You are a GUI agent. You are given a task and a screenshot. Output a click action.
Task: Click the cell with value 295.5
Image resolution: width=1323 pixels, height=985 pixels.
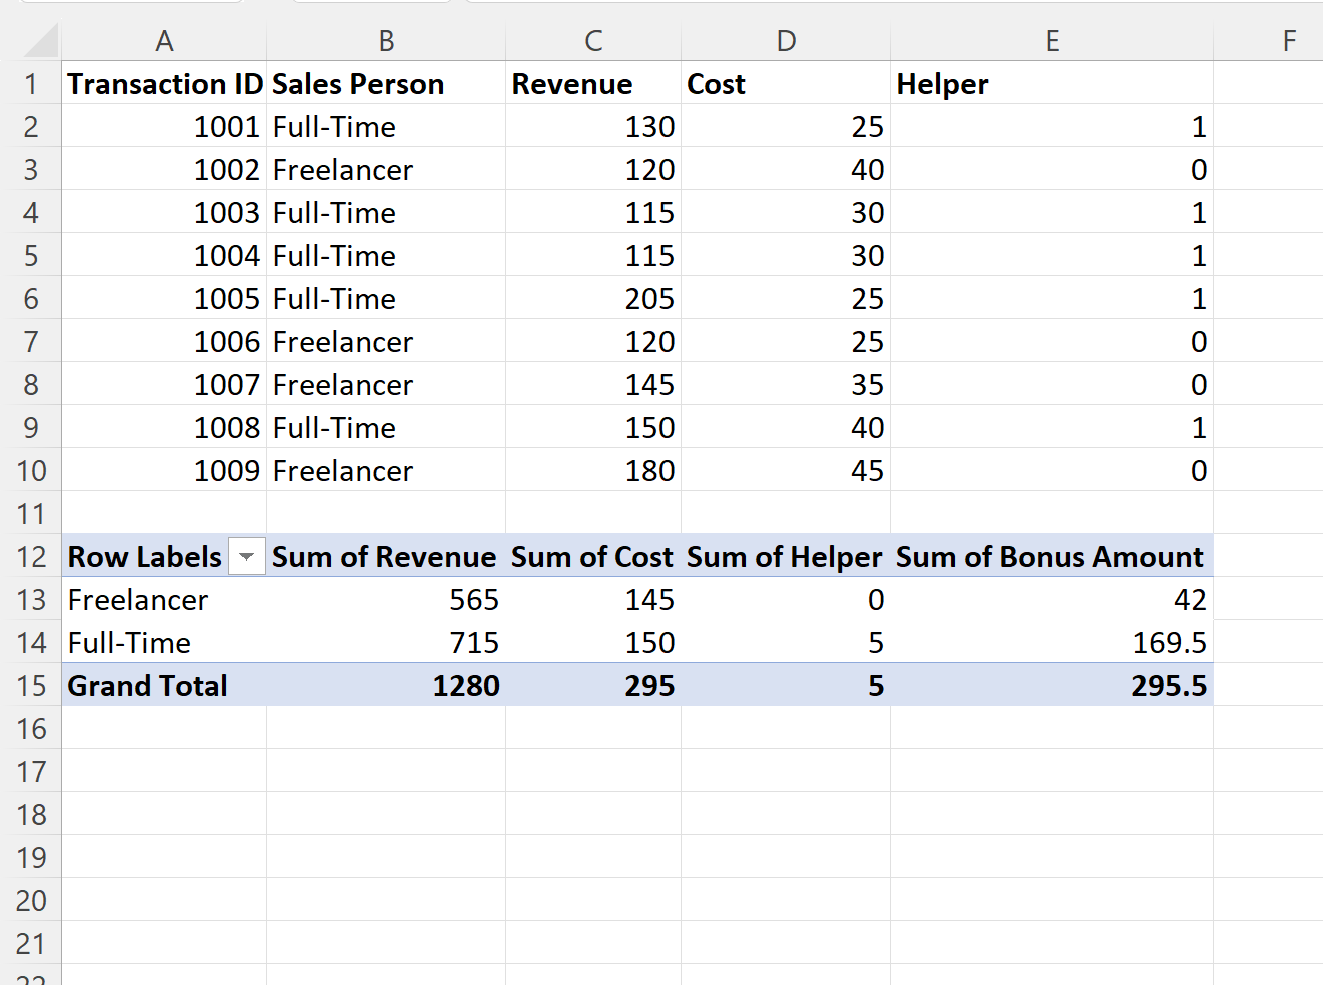point(1171,686)
